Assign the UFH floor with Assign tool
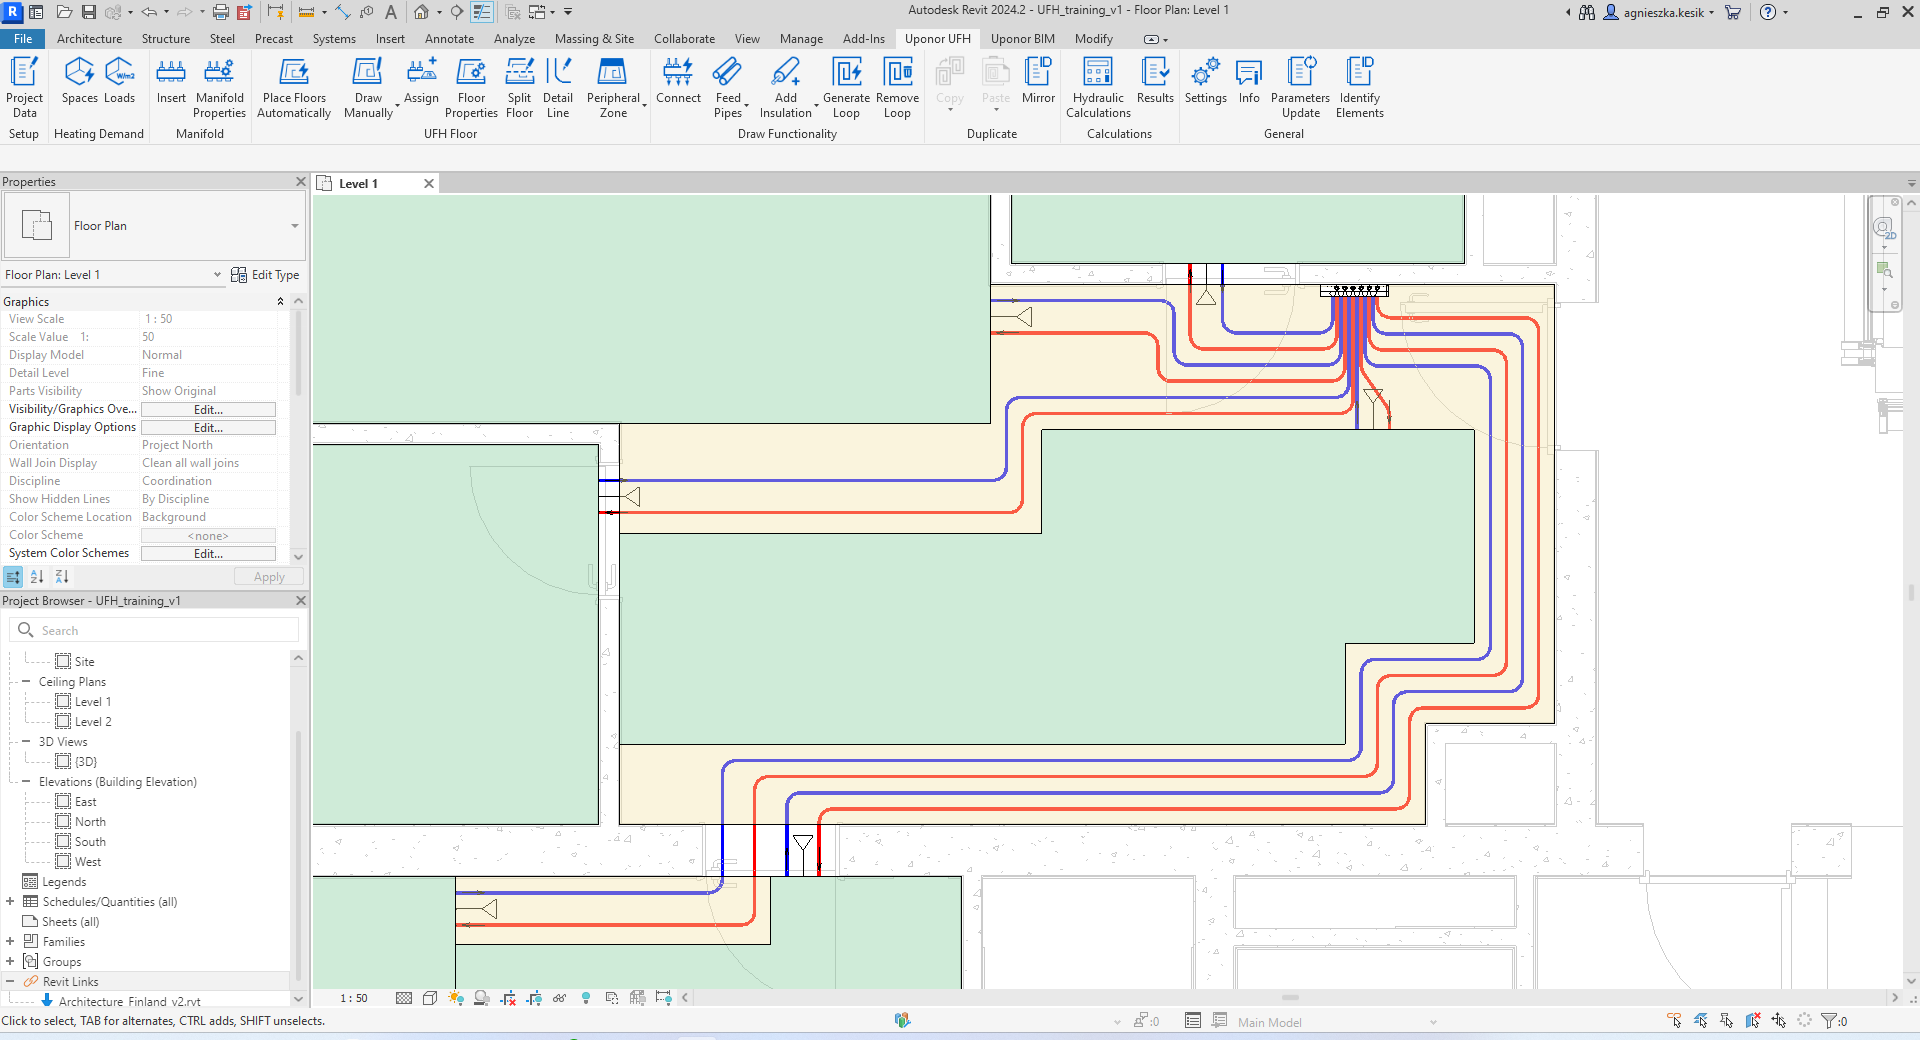Image resolution: width=1920 pixels, height=1040 pixels. coord(421,80)
